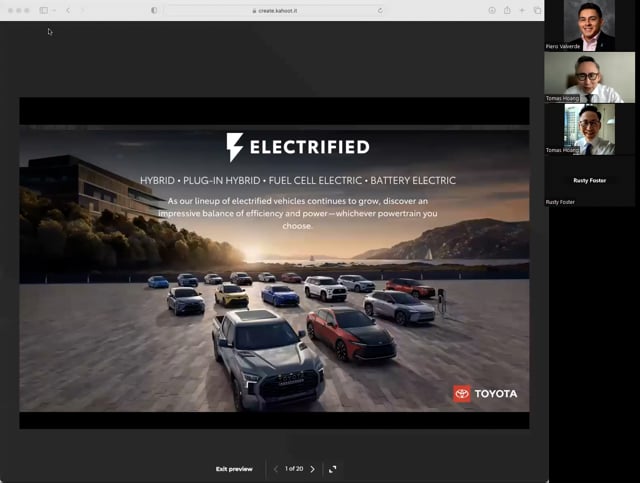Click the Safari forward arrow
The width and height of the screenshot is (640, 483).
pyautogui.click(x=82, y=10)
